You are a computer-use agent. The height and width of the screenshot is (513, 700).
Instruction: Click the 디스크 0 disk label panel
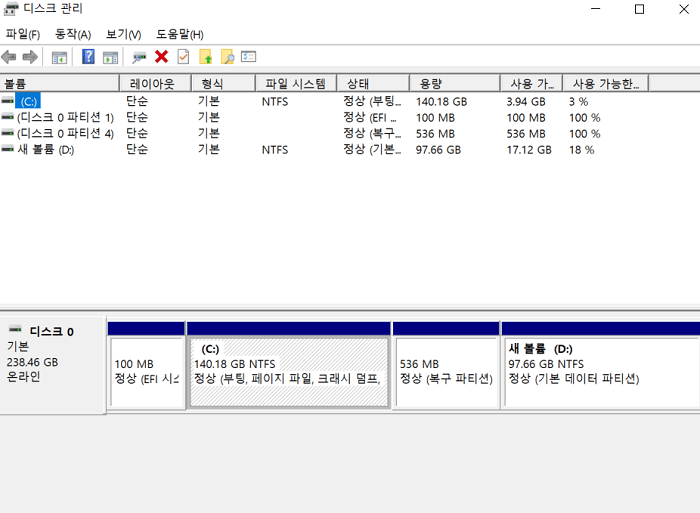click(x=53, y=365)
